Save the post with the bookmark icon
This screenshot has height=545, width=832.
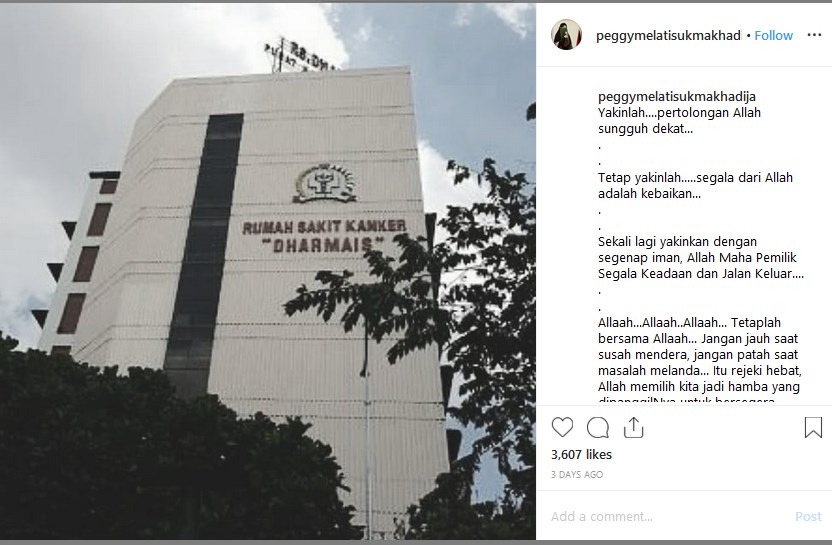click(813, 427)
